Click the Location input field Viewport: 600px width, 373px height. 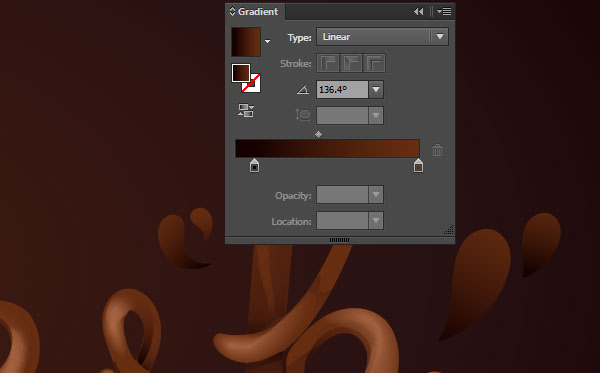click(342, 221)
